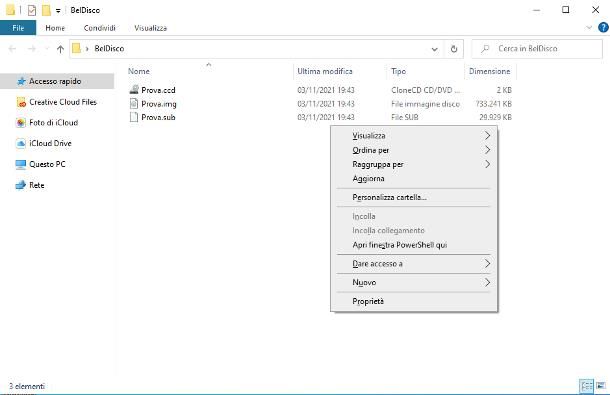Click the Prova.img file name

pyautogui.click(x=159, y=104)
